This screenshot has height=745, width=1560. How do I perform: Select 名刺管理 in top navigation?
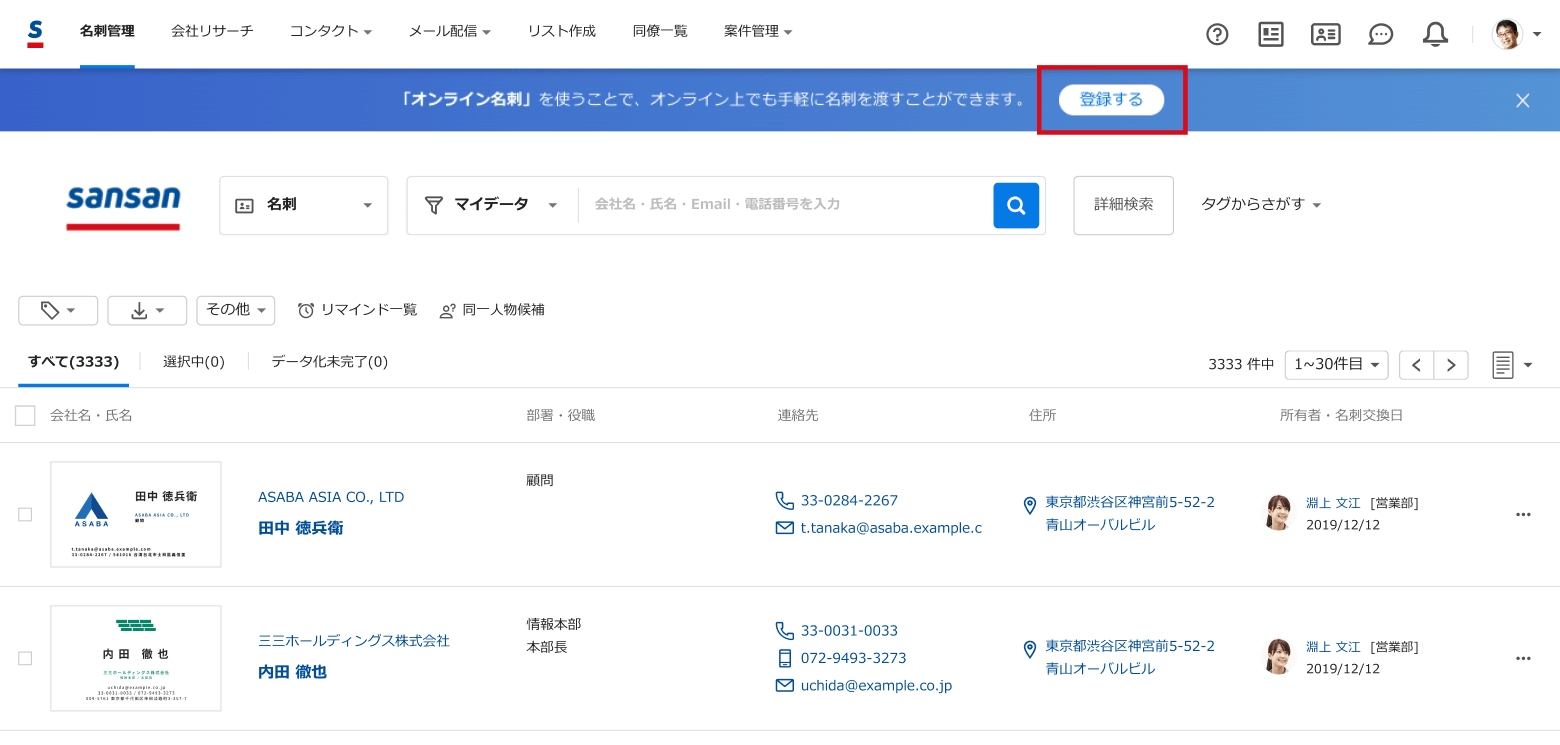tap(107, 32)
